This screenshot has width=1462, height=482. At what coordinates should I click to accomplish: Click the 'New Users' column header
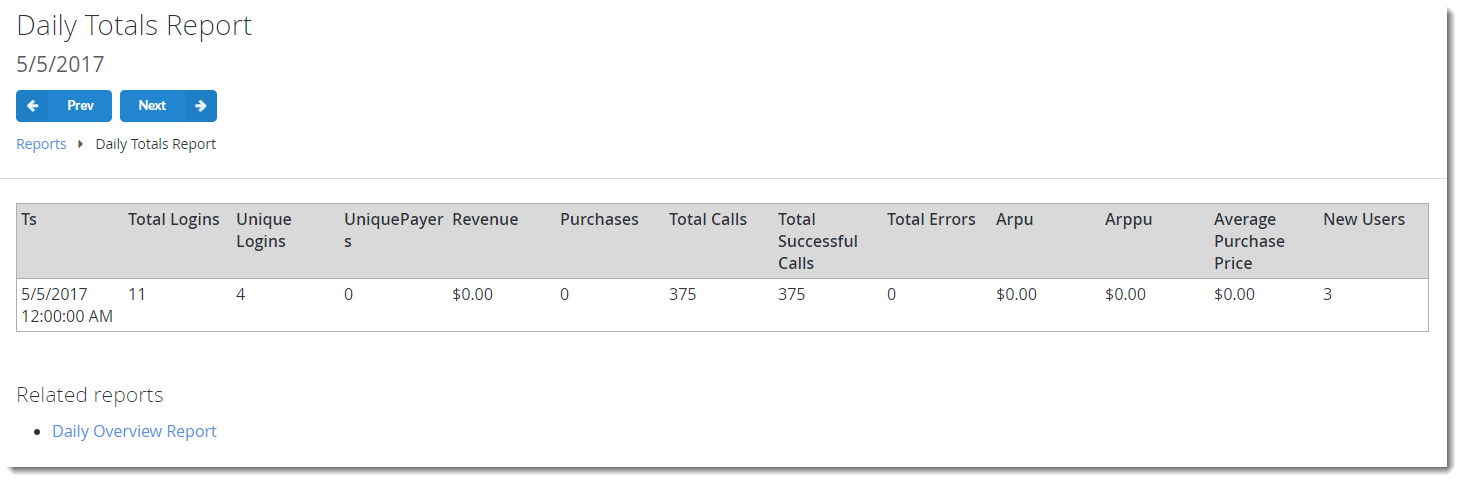tap(1364, 219)
